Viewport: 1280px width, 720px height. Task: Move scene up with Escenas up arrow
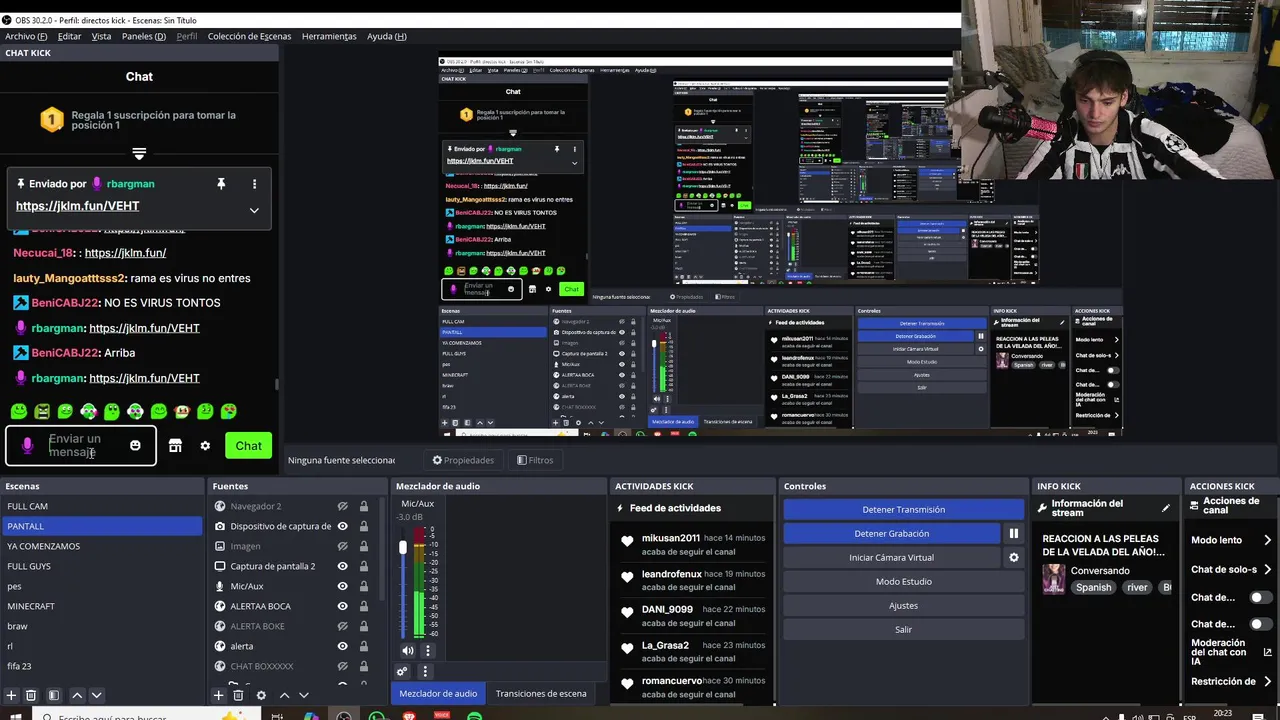click(x=77, y=695)
